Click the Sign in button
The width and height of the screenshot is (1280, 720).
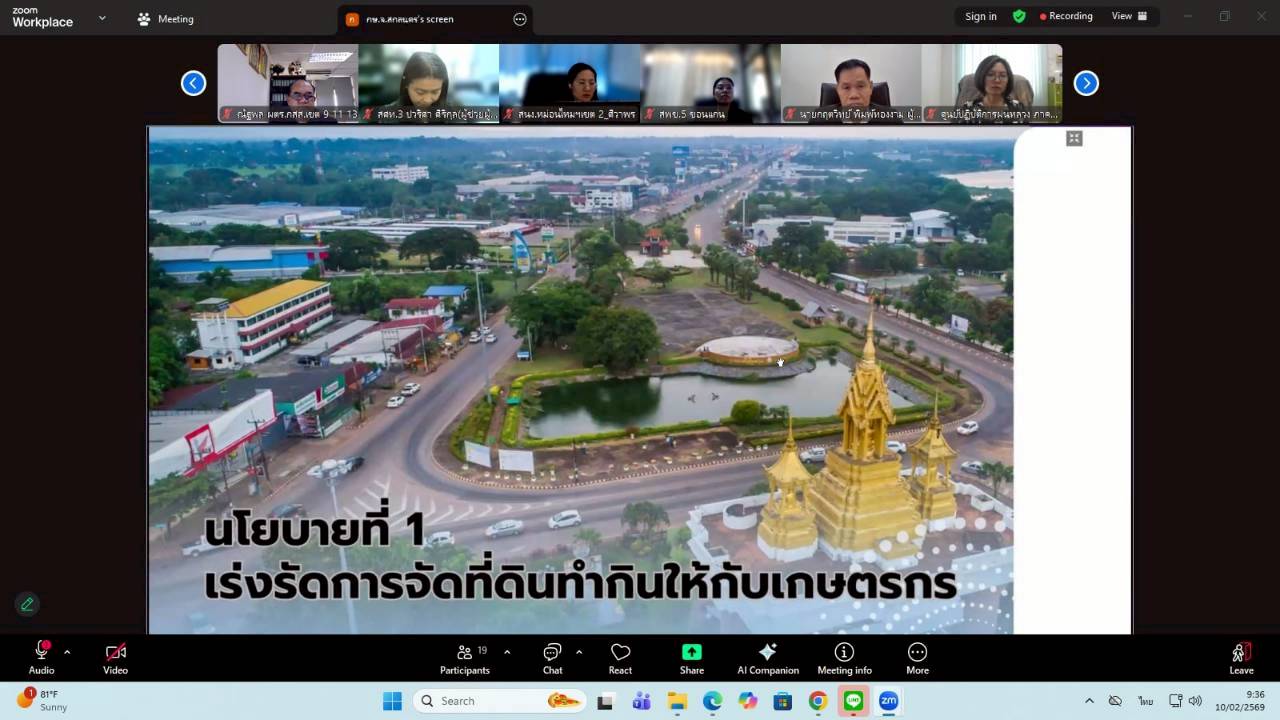point(980,16)
